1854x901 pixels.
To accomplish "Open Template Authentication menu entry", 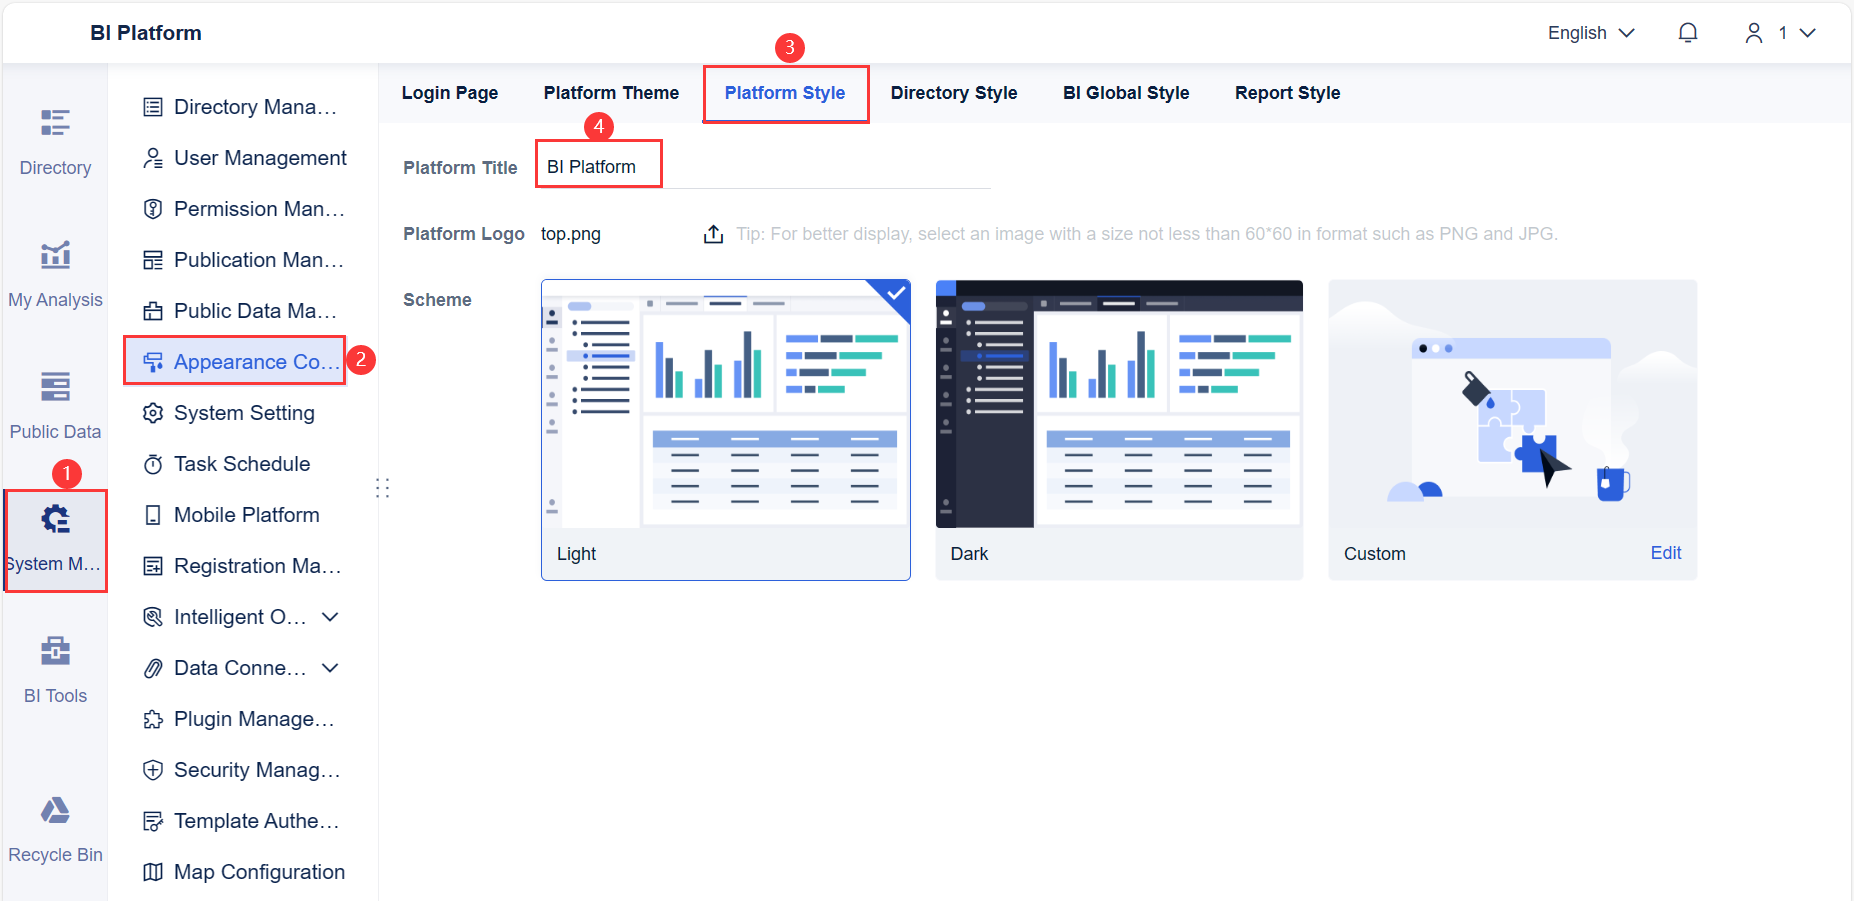I will tap(243, 821).
